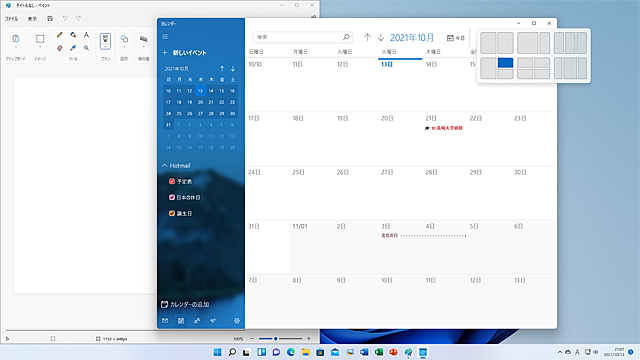Select 25日 cell in month view
The image size is (640, 360).
pyautogui.click(x=311, y=193)
